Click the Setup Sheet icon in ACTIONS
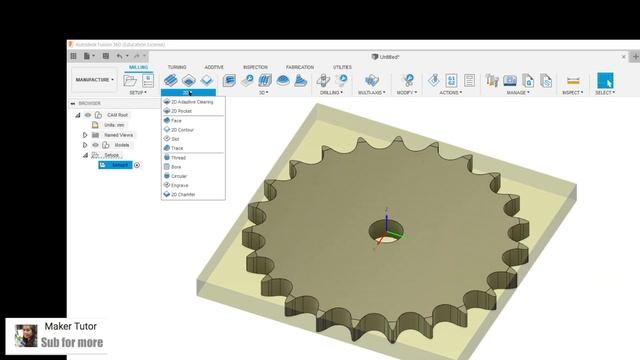The height and width of the screenshot is (360, 640). click(x=469, y=80)
